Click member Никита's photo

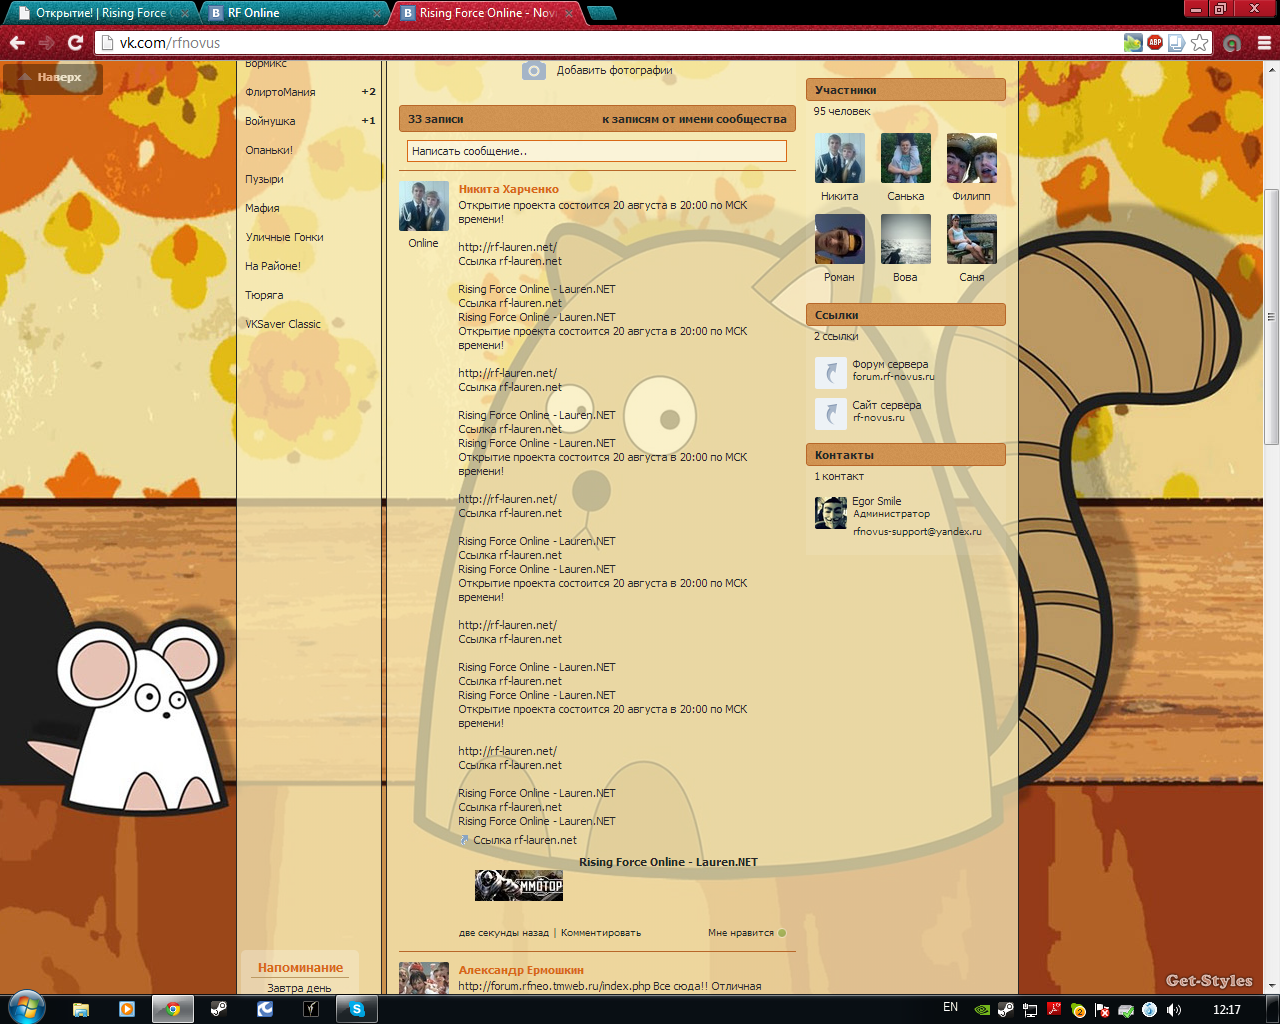(x=840, y=158)
